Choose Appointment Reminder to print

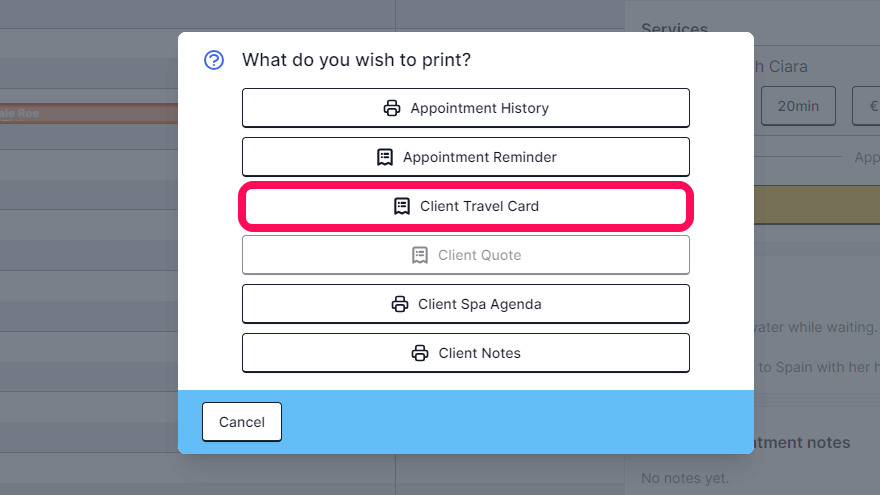pos(466,157)
